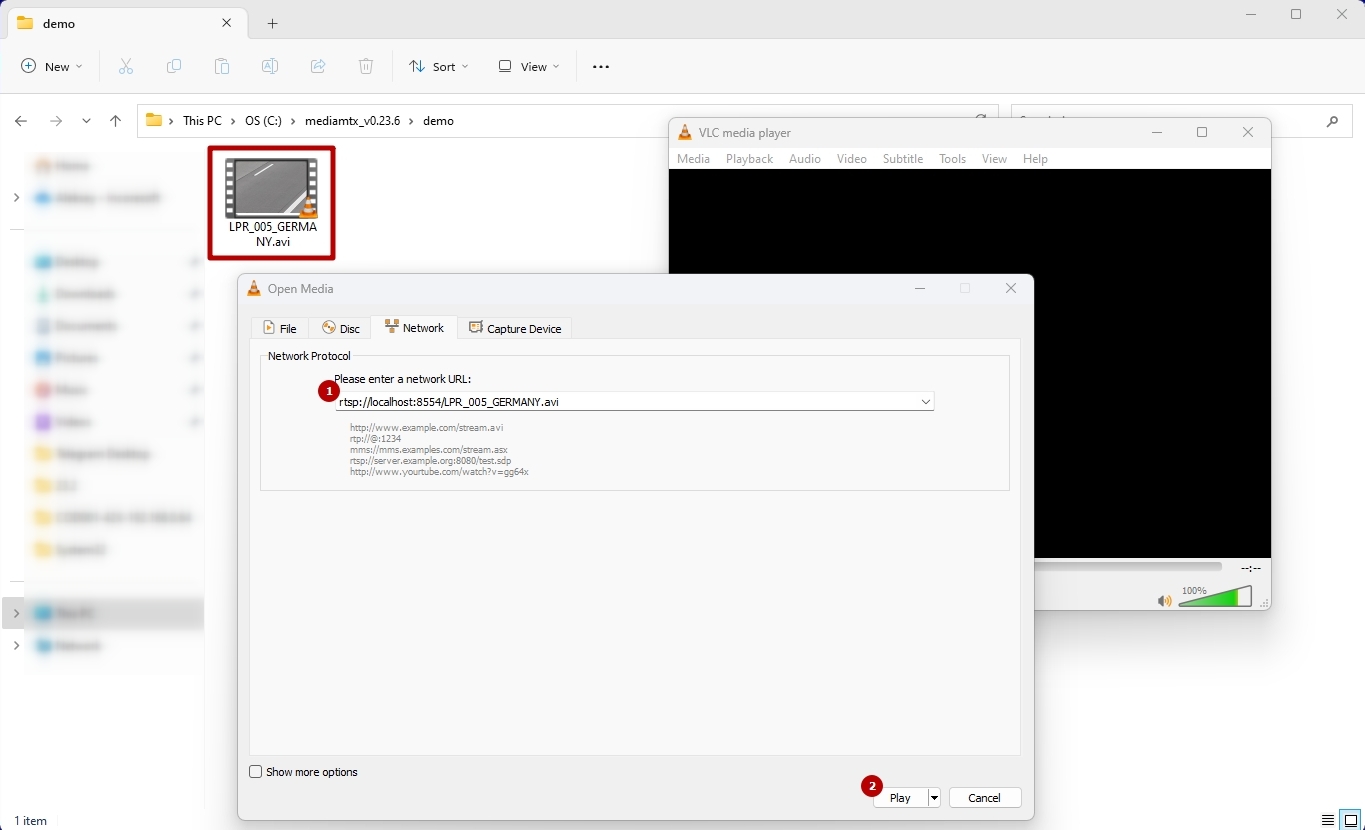1365x830 pixels.
Task: Click the Cut icon in Explorer toolbar
Action: point(126,66)
